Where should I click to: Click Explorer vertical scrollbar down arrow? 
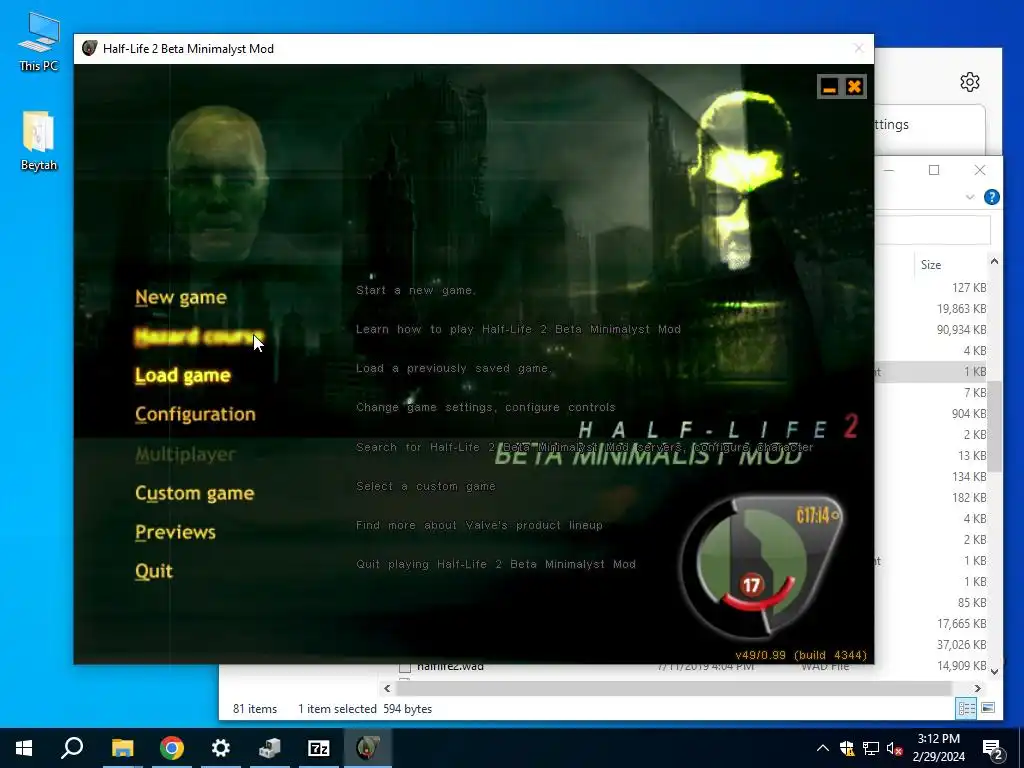994,671
